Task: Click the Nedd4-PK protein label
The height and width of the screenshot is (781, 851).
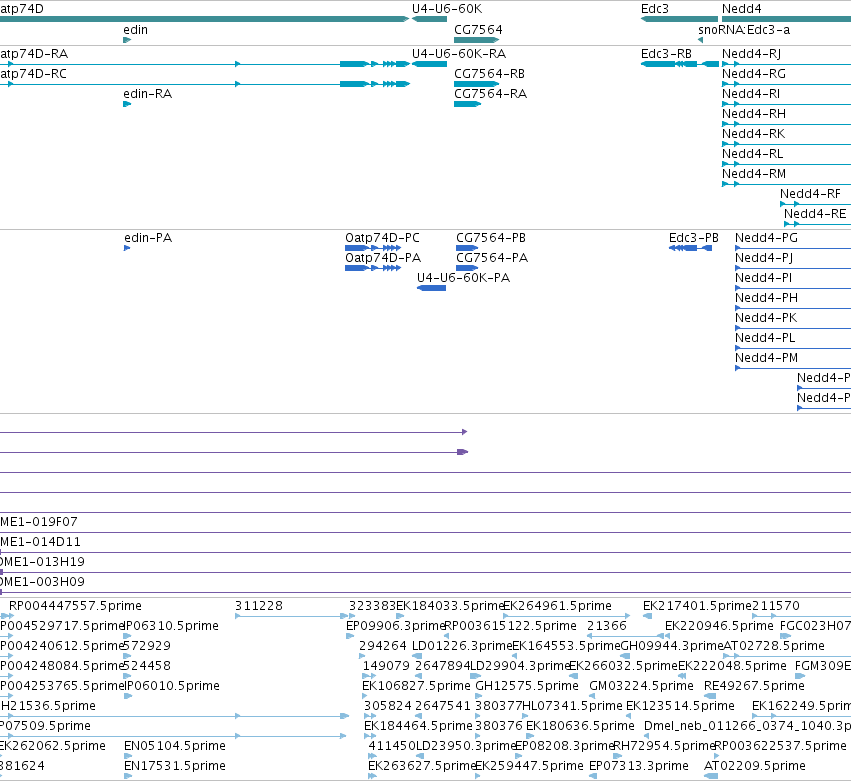Action: [766, 318]
